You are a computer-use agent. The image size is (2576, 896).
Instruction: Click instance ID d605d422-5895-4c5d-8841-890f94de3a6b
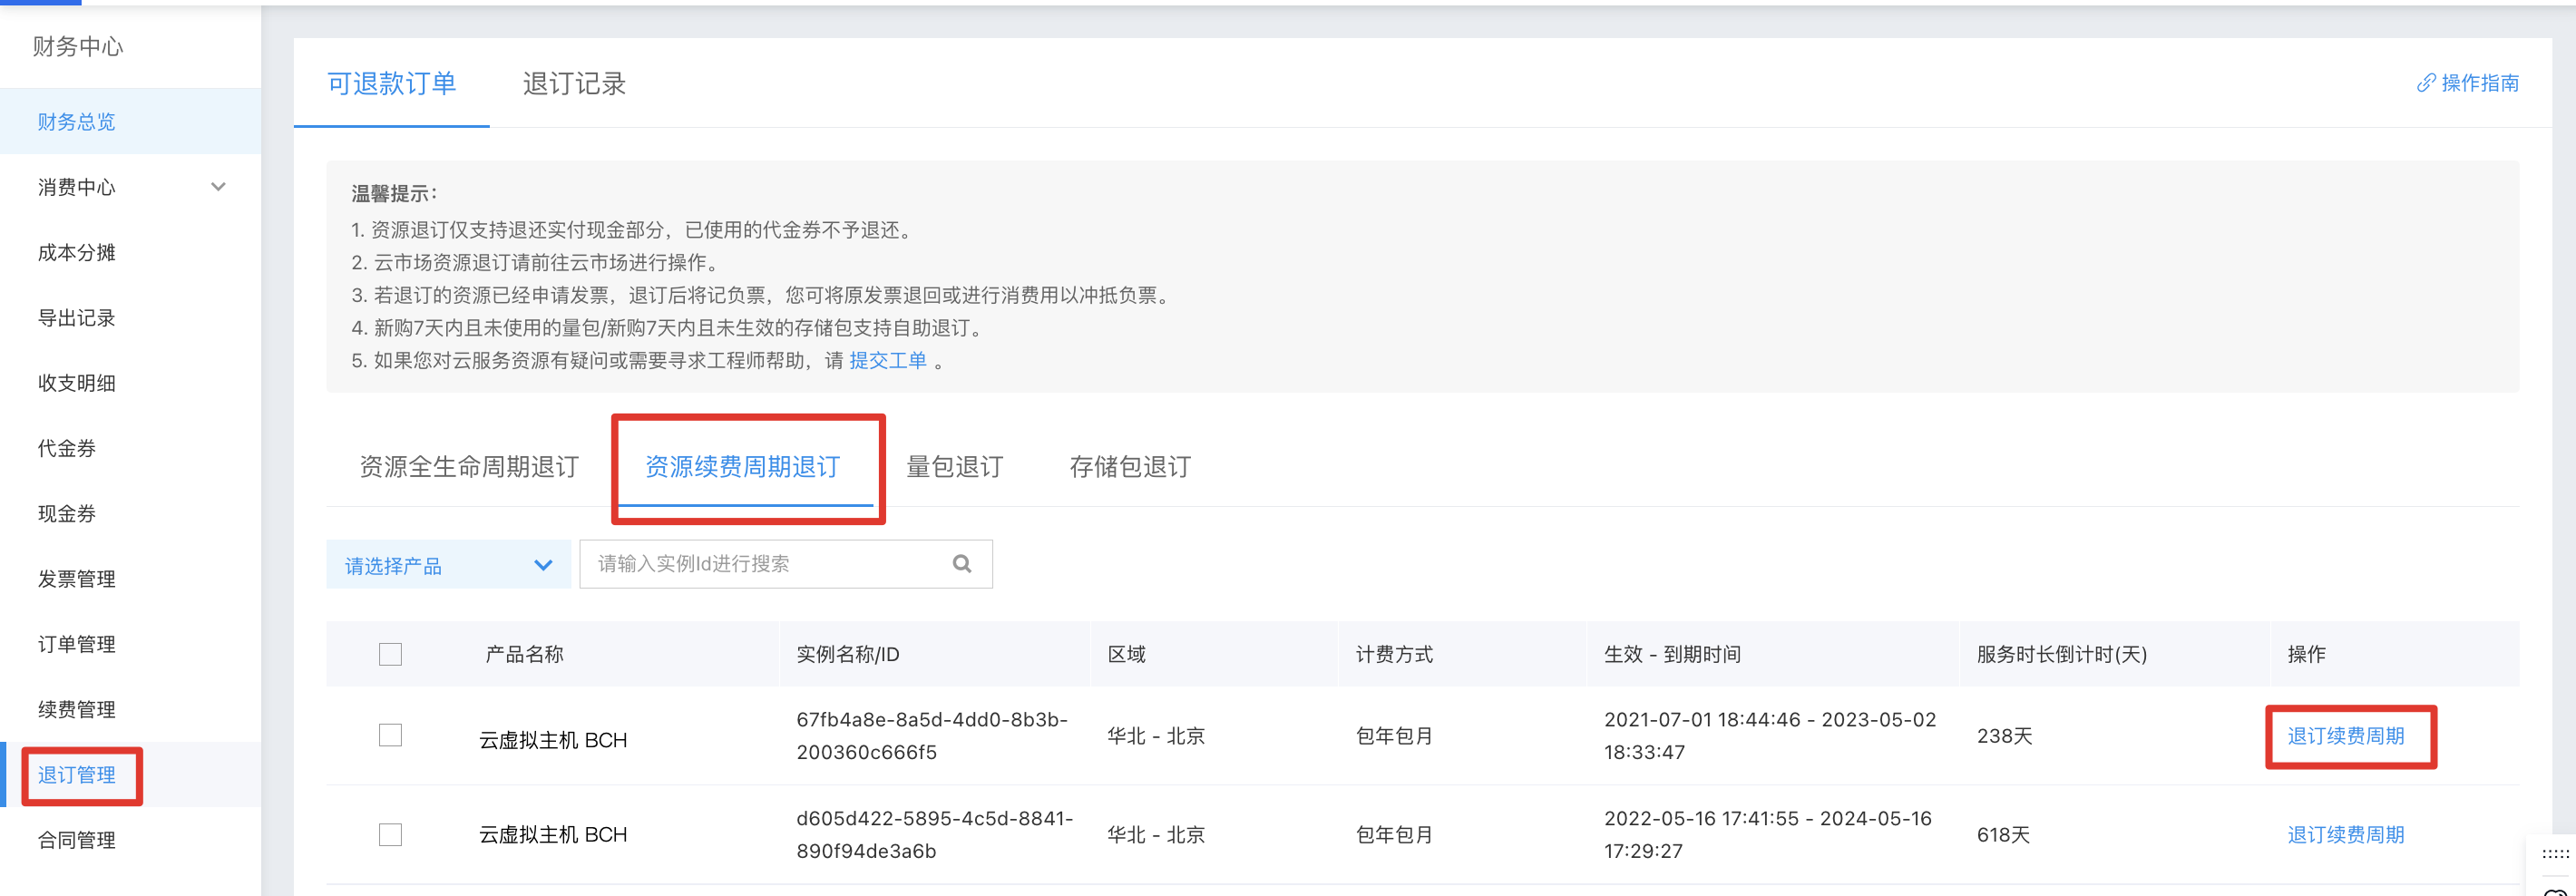point(935,835)
